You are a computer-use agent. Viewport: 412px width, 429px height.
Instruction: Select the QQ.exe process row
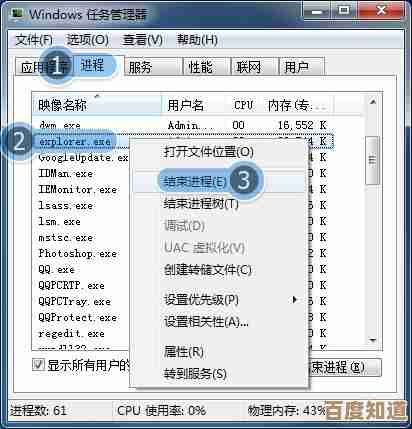[x=57, y=269]
